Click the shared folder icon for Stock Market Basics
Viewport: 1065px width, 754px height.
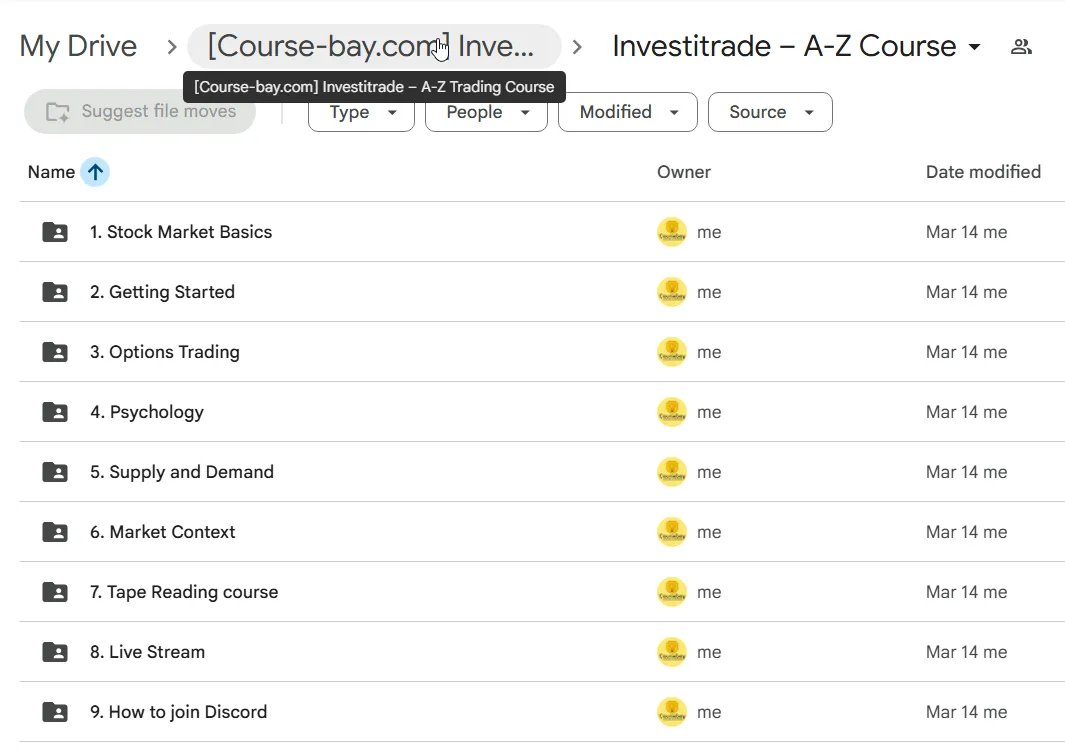[x=55, y=232]
